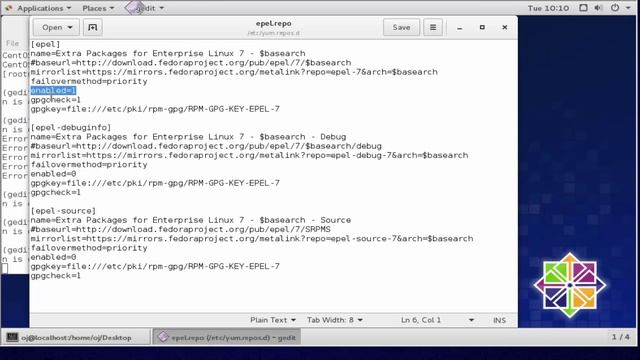Click the gpgcheck=1 line under [epel]
This screenshot has height=360, width=640.
56,100
